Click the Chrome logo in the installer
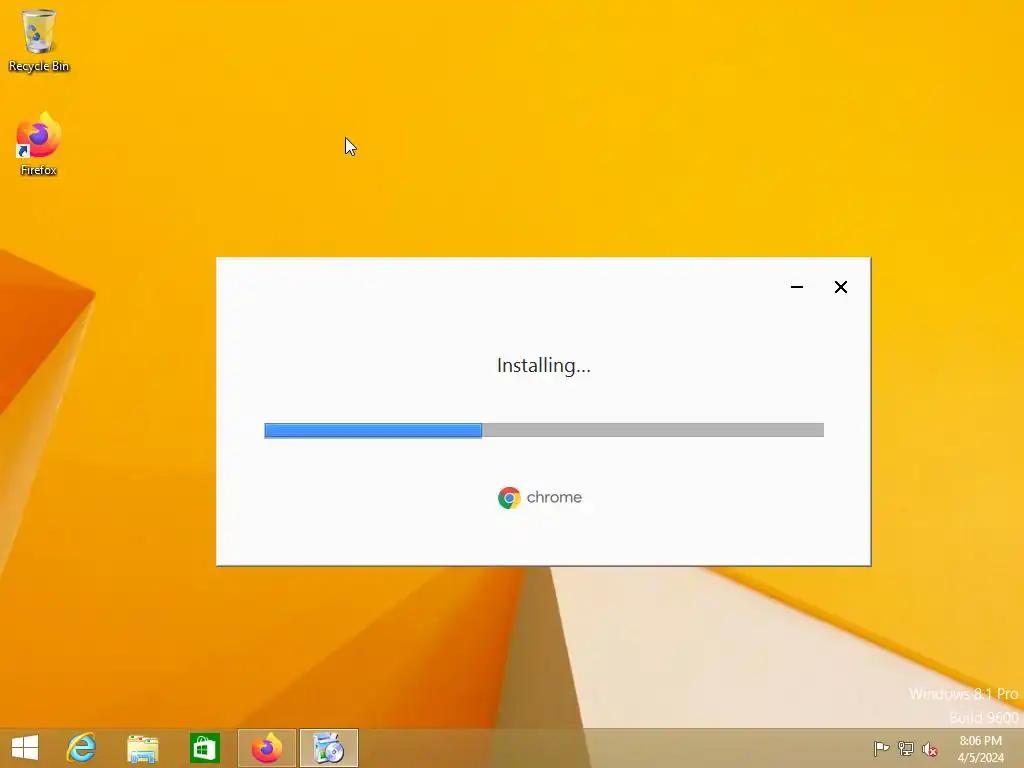 pyautogui.click(x=509, y=498)
